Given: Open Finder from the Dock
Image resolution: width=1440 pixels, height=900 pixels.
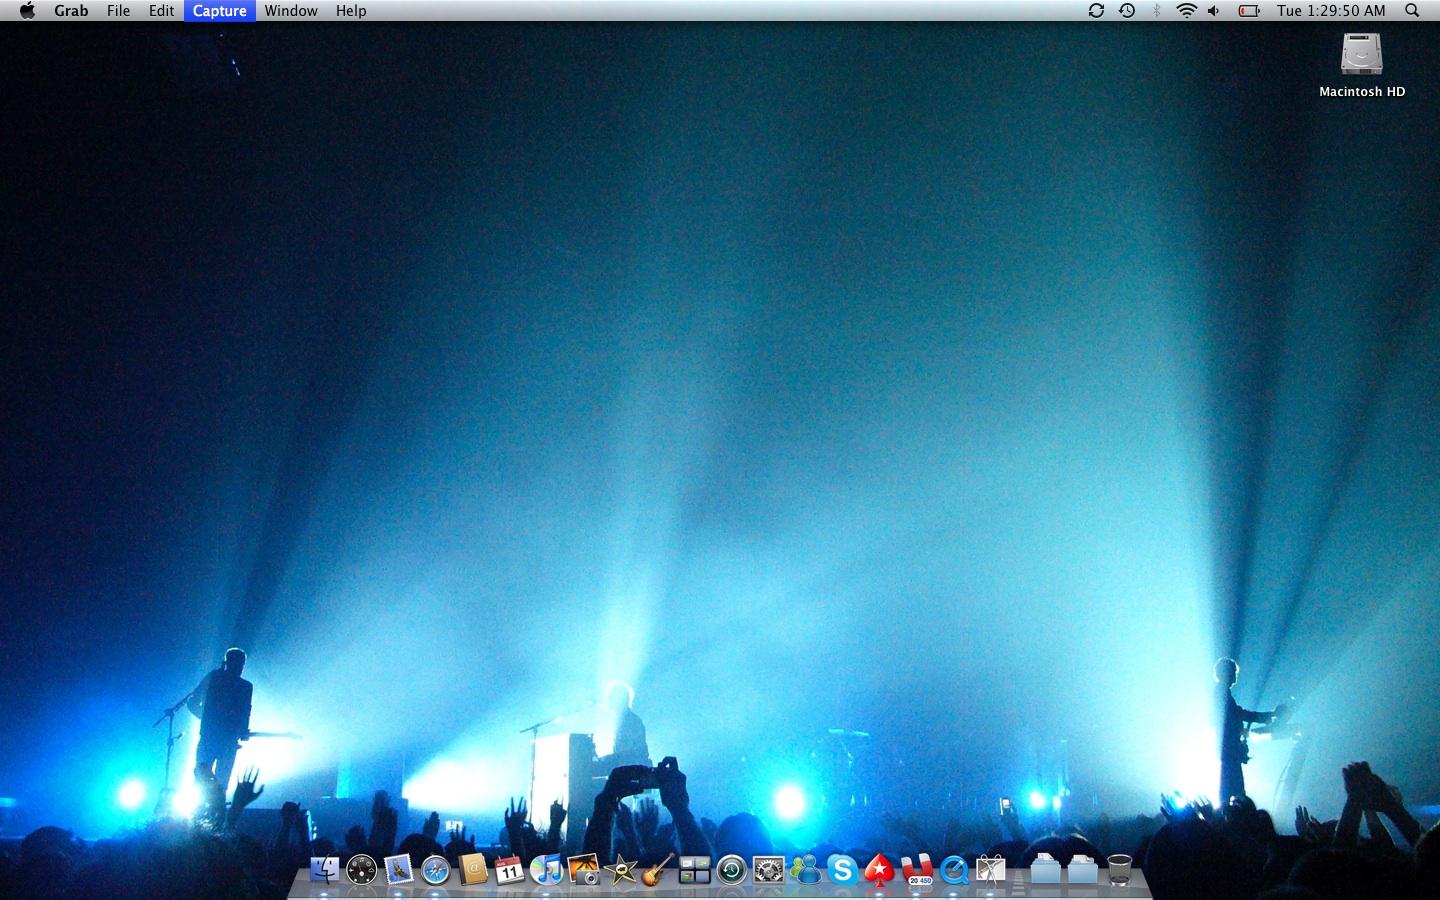Looking at the screenshot, I should click(x=324, y=870).
